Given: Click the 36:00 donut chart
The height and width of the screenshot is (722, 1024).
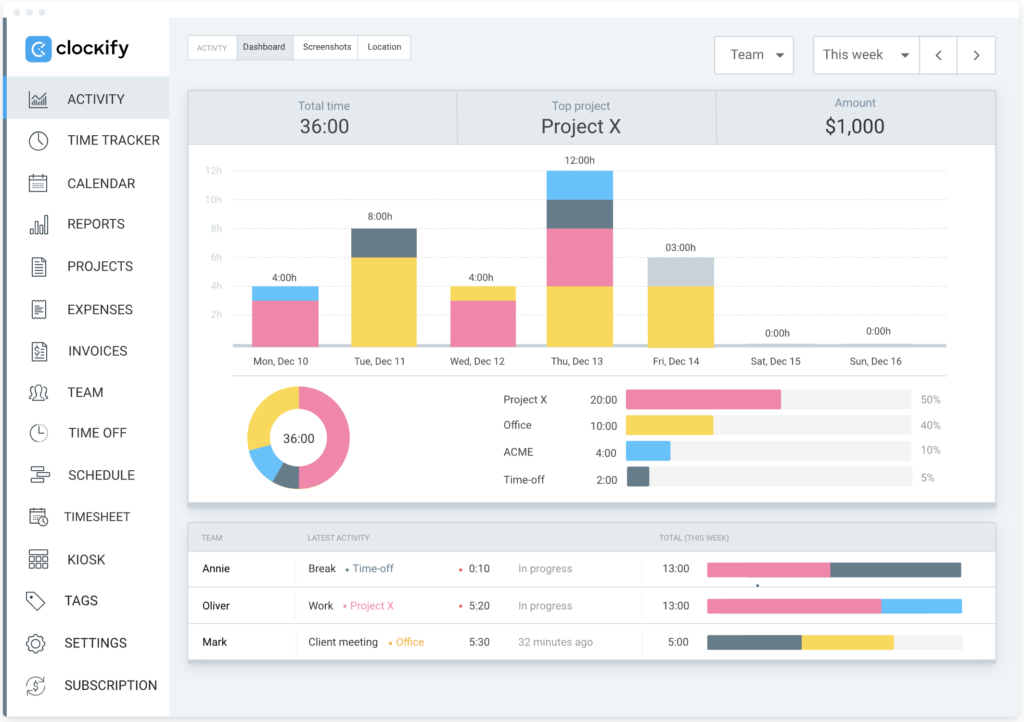Looking at the screenshot, I should 298,438.
